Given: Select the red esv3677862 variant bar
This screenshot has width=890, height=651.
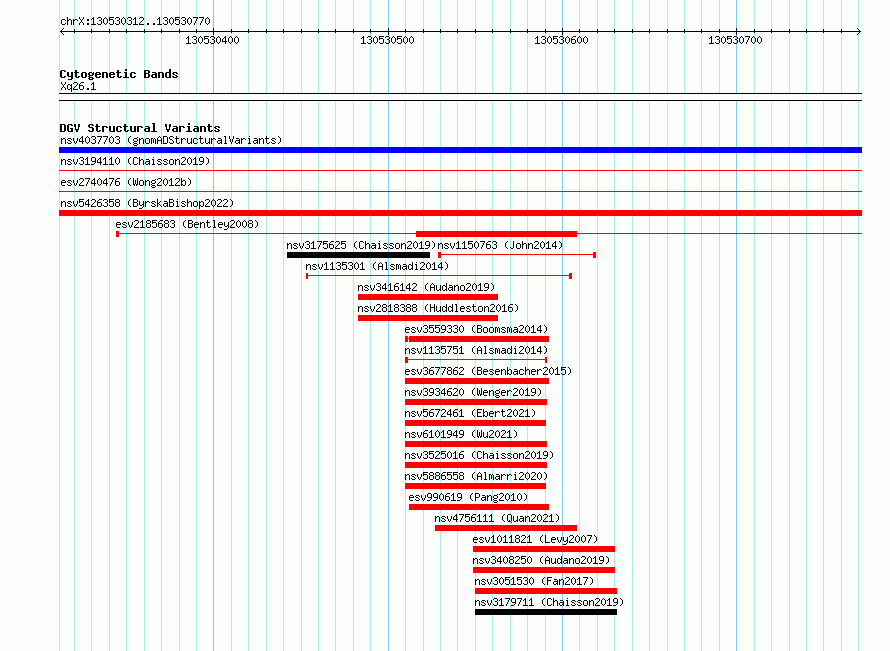Looking at the screenshot, I should [x=477, y=381].
